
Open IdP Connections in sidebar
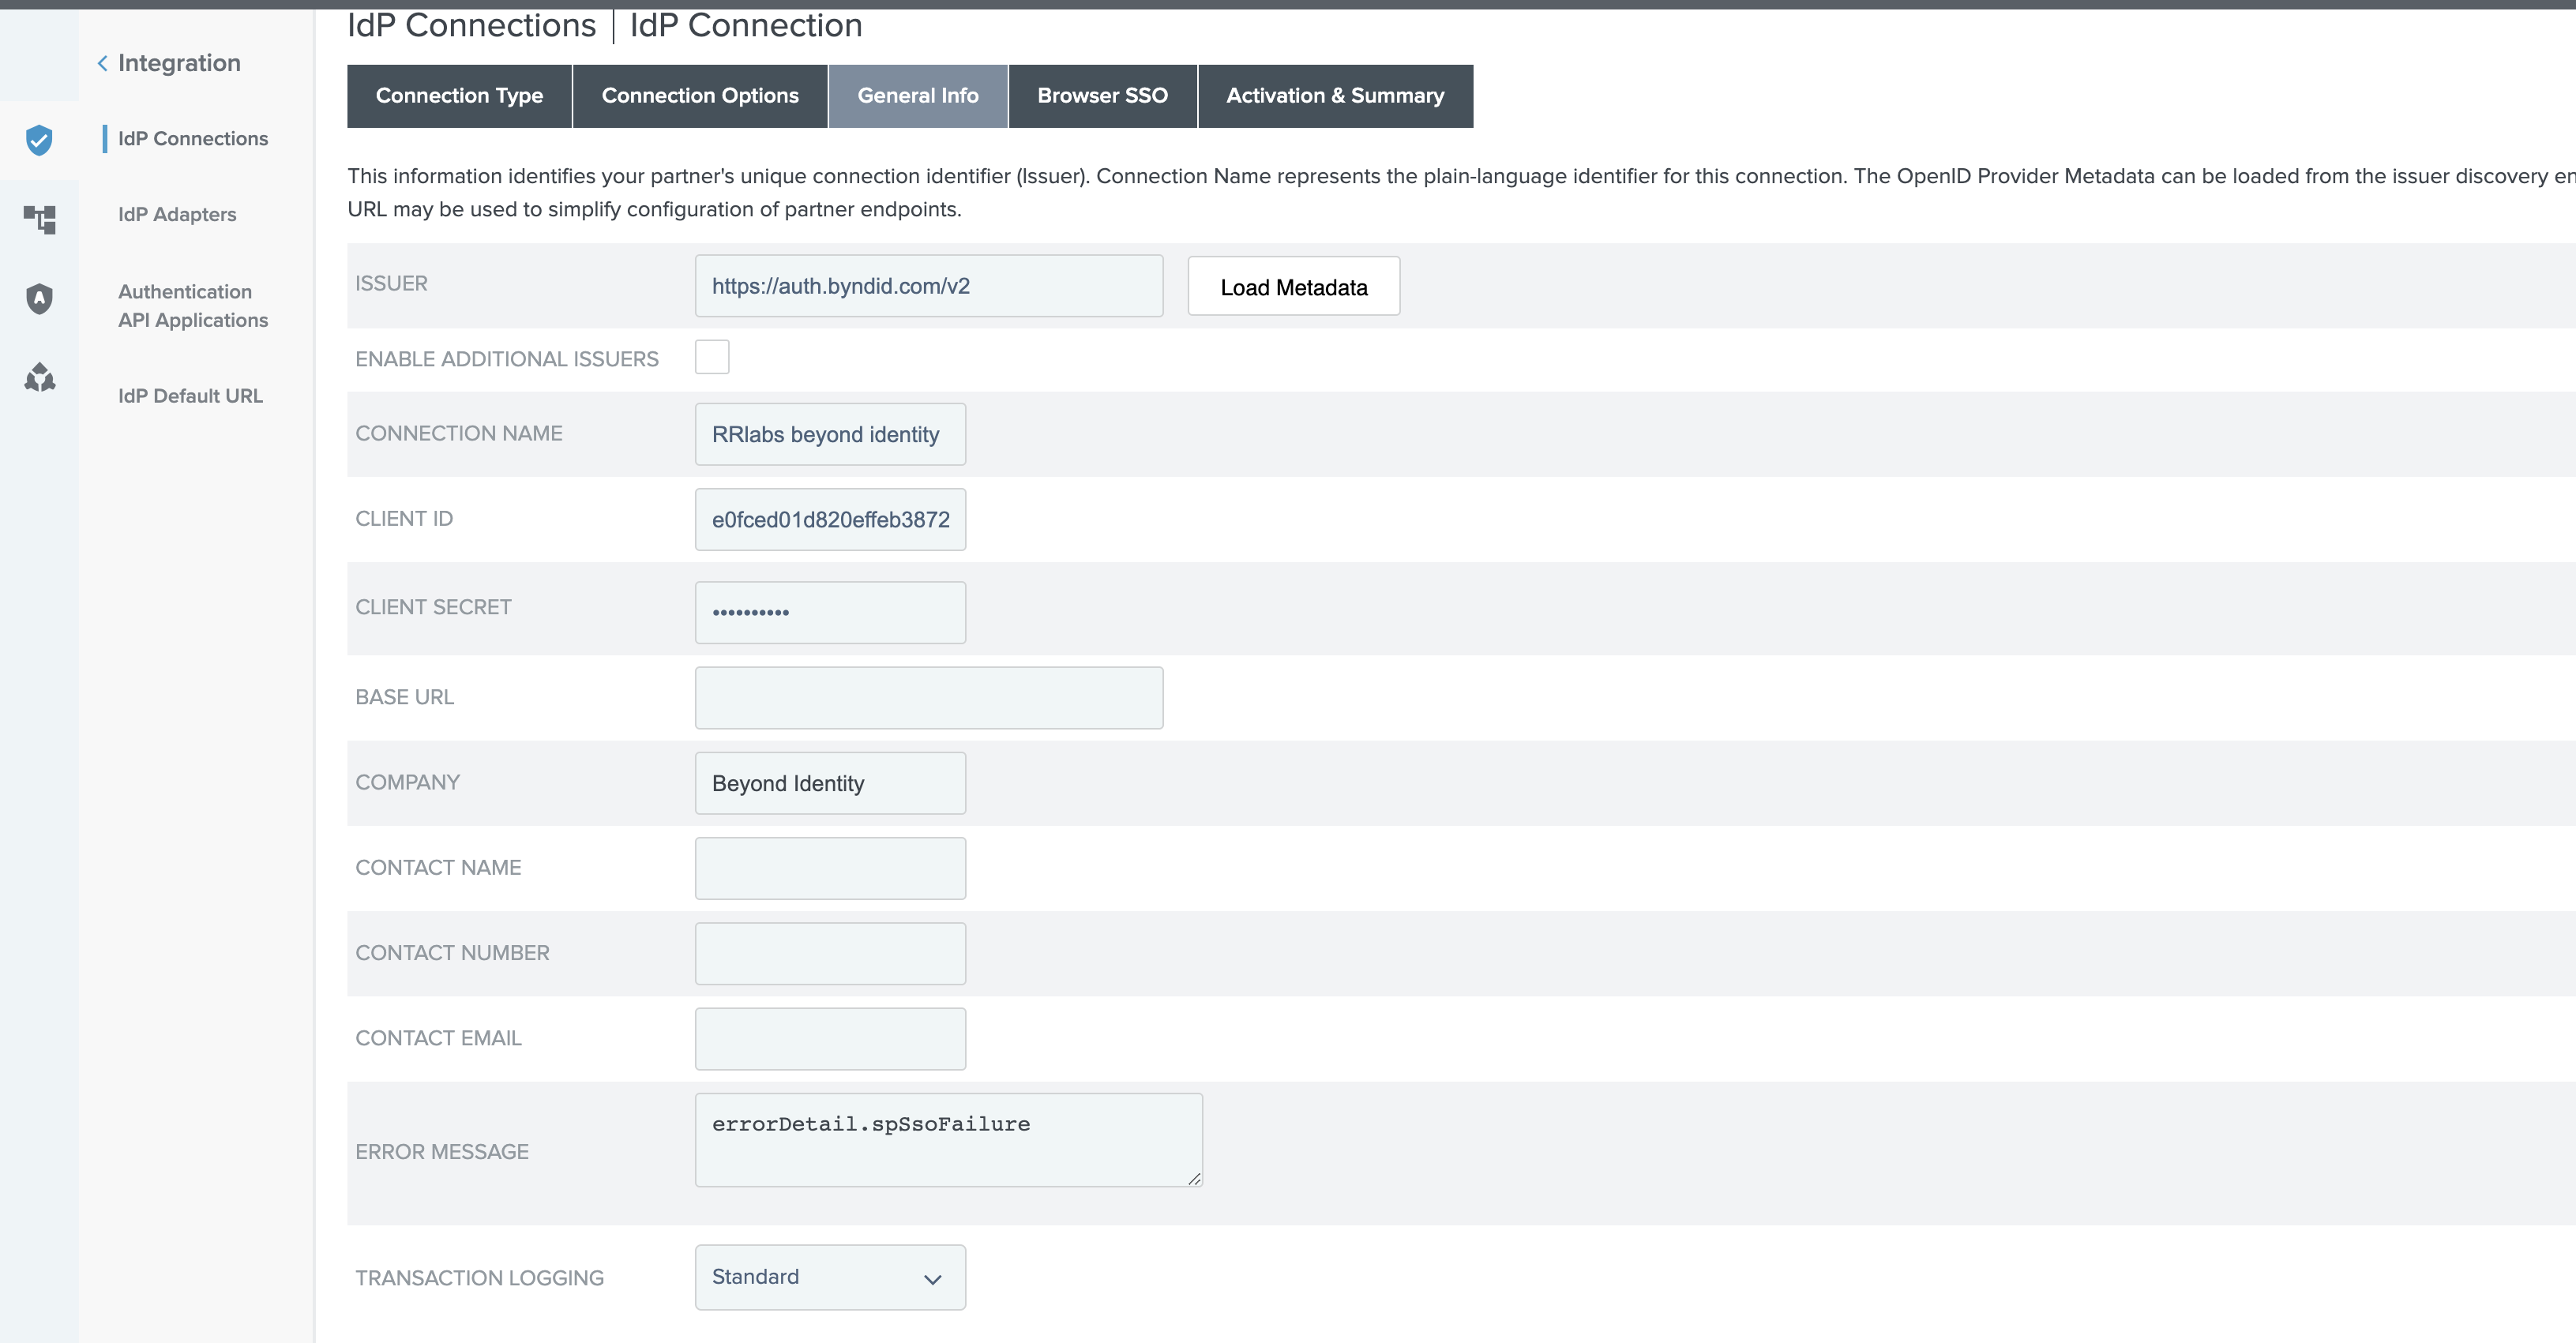pyautogui.click(x=193, y=139)
